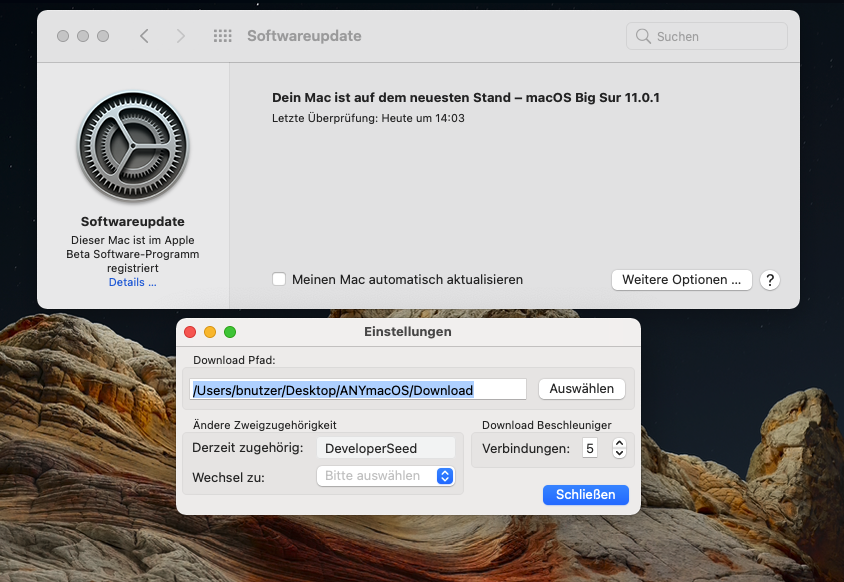844x582 pixels.
Task: Click Auswählen to choose download path
Action: [x=581, y=389]
